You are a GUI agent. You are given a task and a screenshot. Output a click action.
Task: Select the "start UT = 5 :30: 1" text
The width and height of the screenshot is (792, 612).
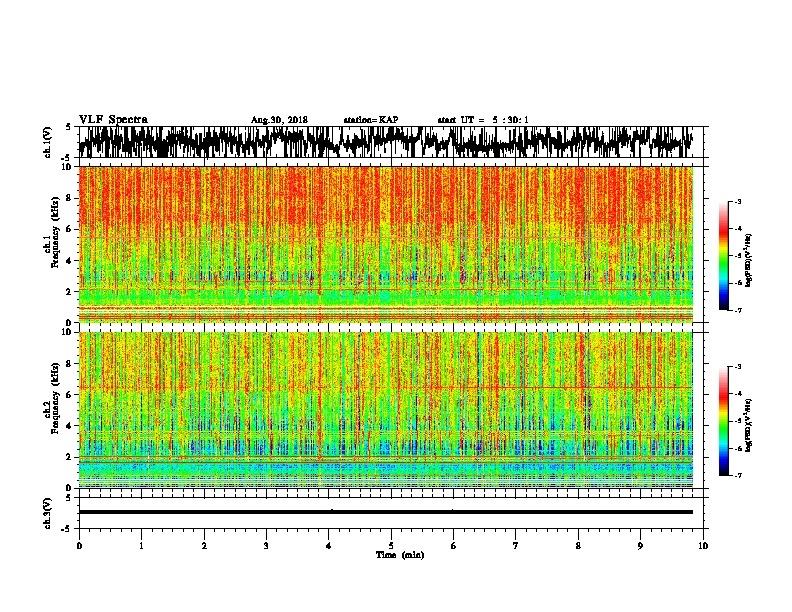pos(483,120)
